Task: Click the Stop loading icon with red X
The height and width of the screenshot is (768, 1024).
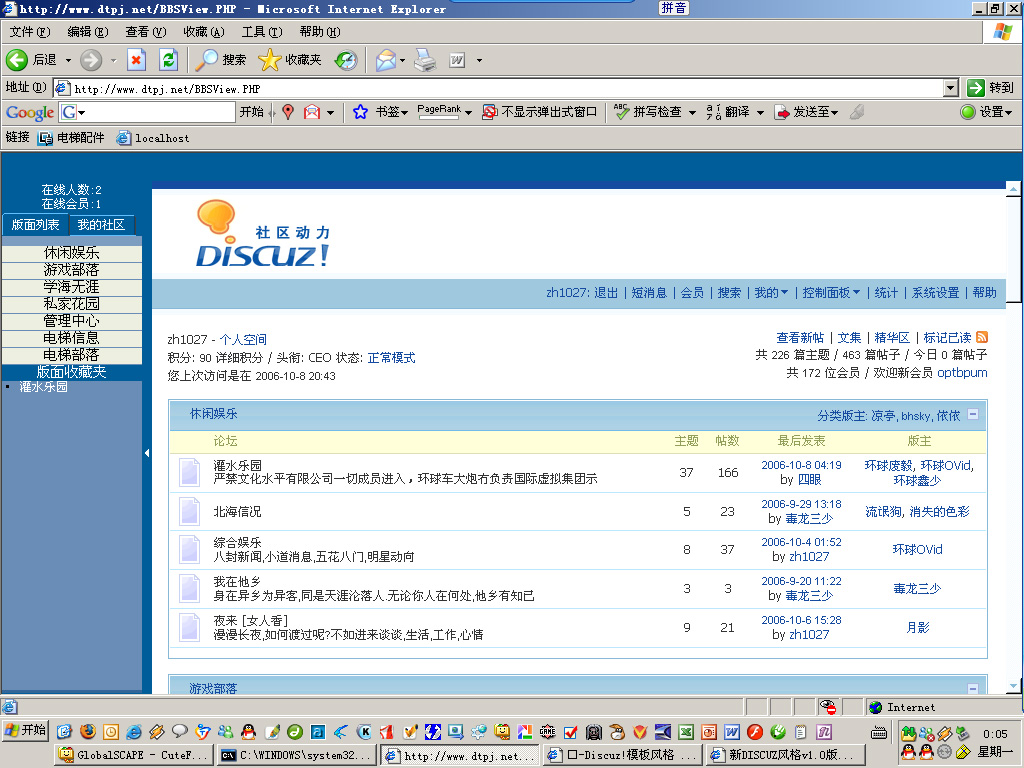Action: tap(136, 60)
